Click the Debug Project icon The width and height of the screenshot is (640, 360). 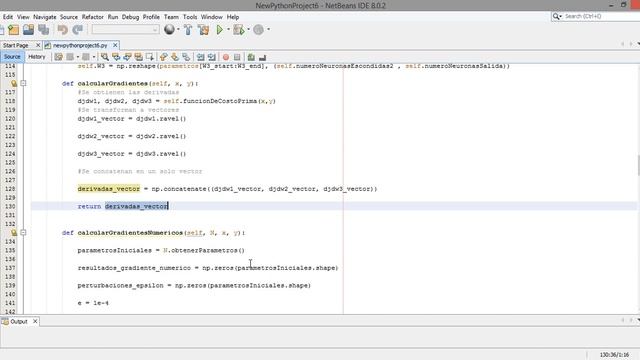tap(239, 29)
